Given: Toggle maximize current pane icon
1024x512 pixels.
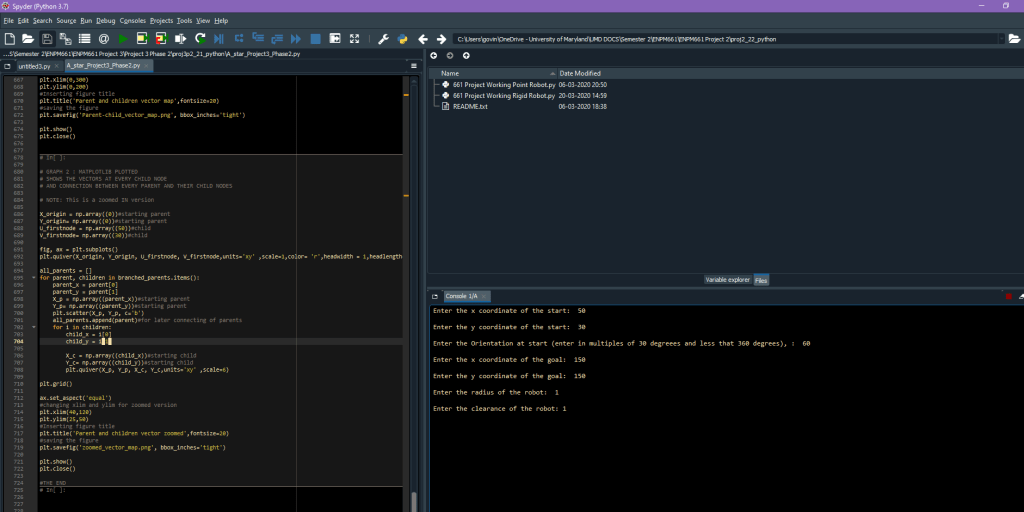Looking at the screenshot, I should click(336, 38).
